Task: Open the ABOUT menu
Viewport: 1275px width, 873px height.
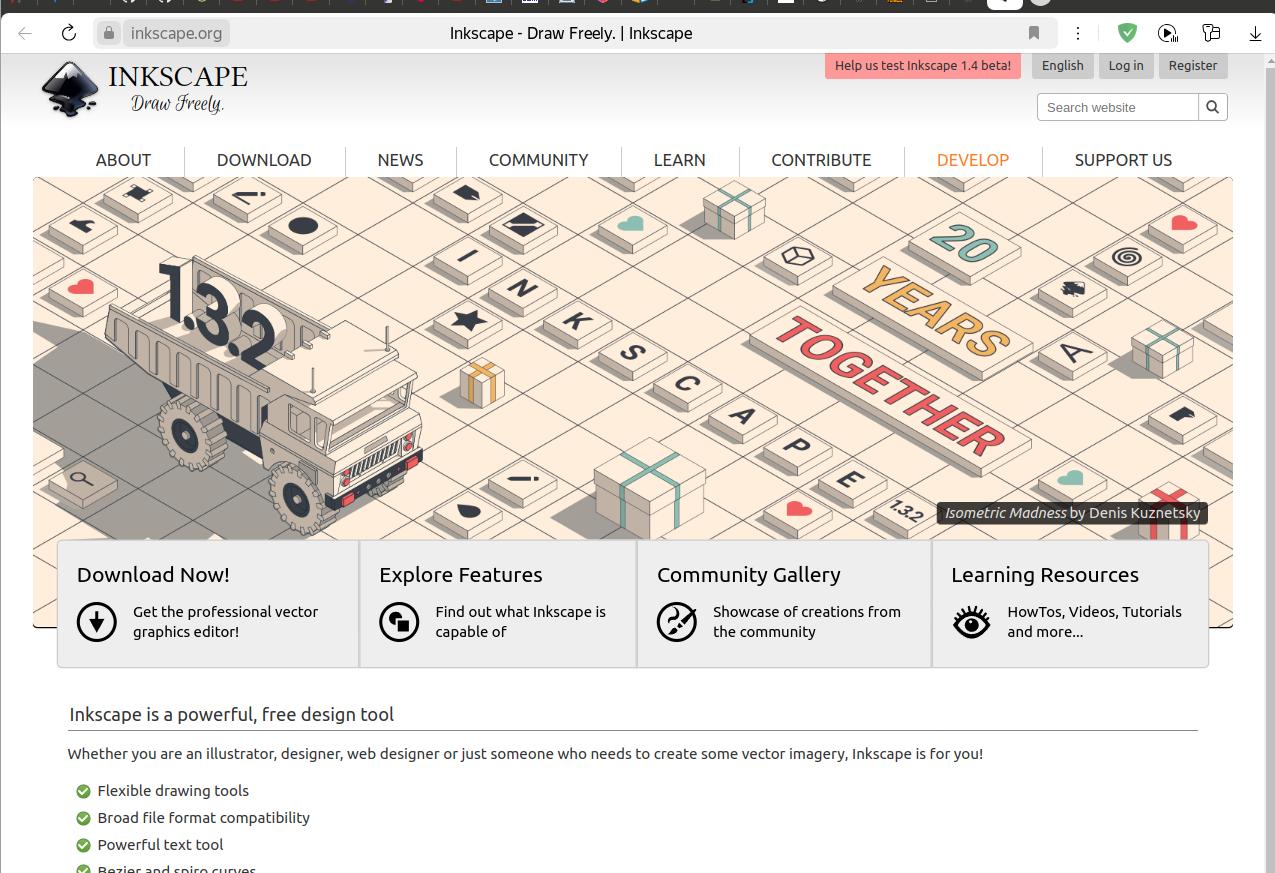Action: pyautogui.click(x=123, y=160)
